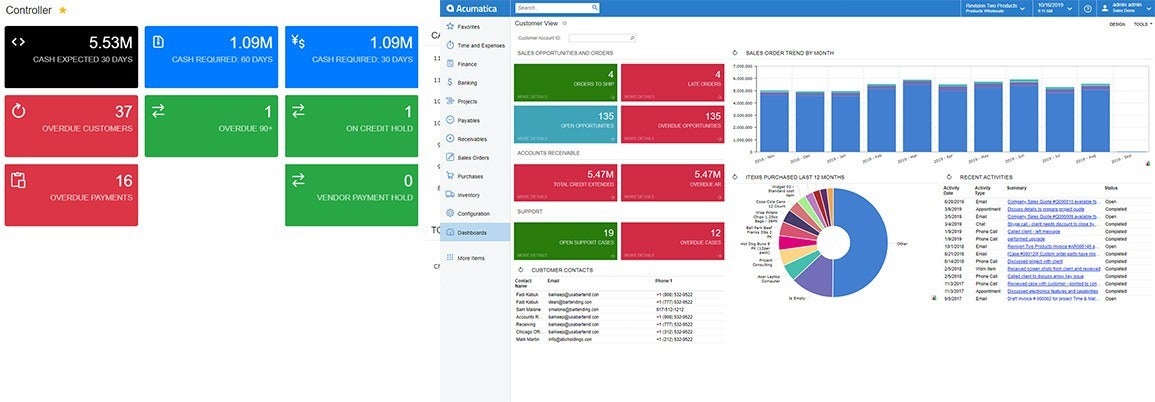
Task: Refresh the Recent Activities widget
Action: (948, 177)
